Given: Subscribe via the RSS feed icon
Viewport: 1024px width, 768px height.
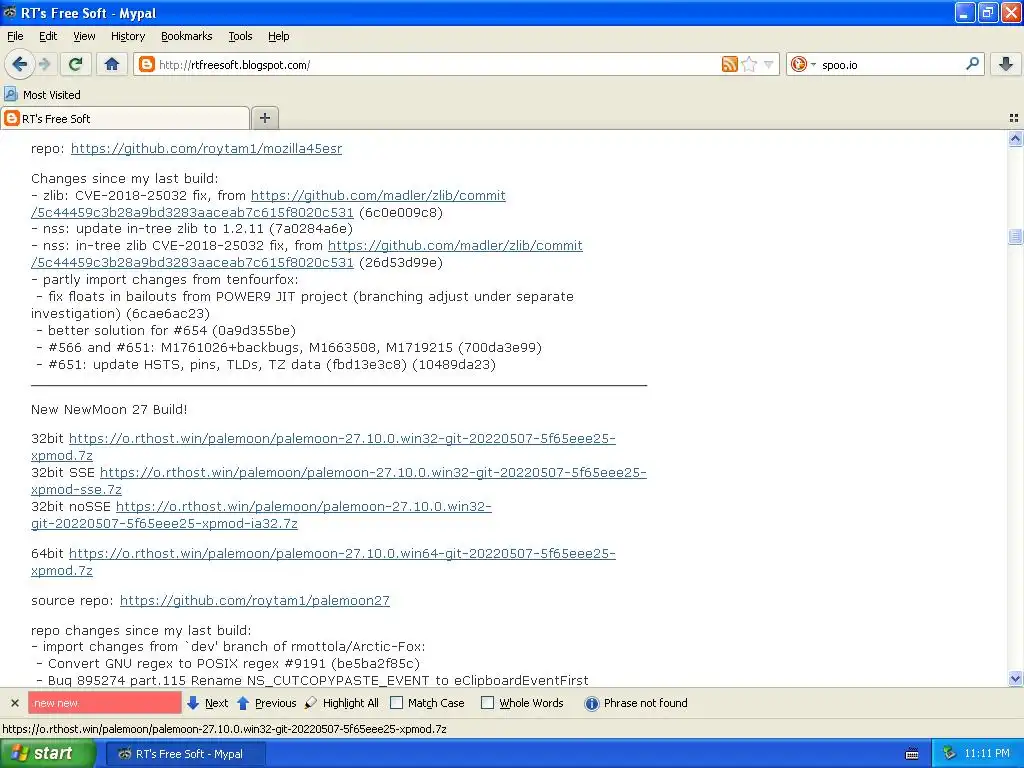Looking at the screenshot, I should [729, 64].
